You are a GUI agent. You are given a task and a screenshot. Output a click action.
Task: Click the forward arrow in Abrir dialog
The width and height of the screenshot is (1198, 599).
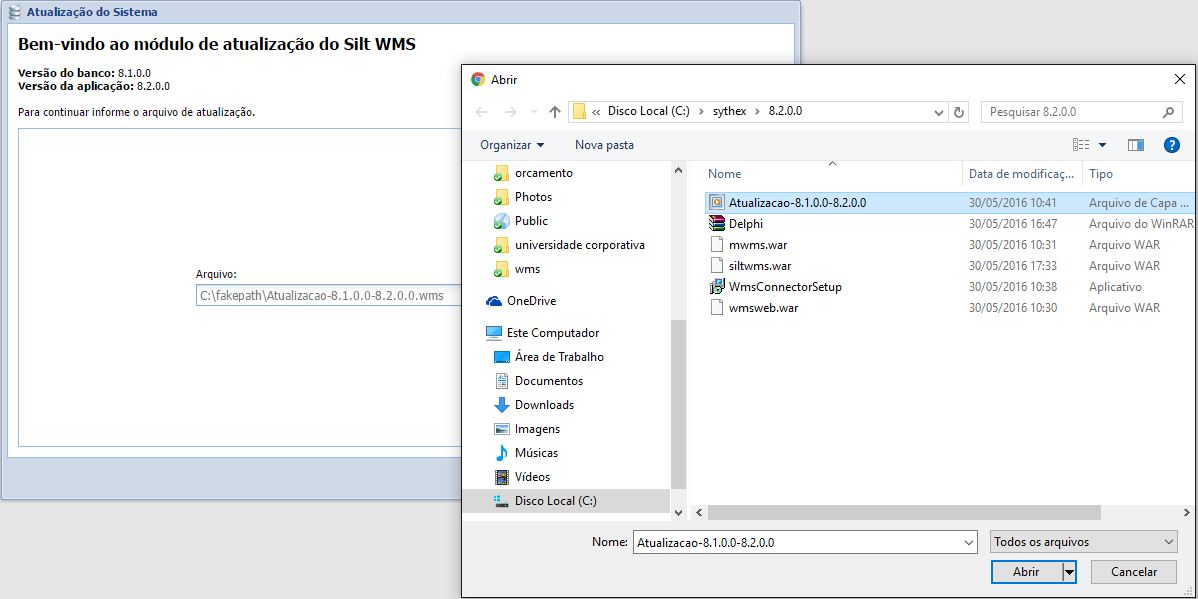click(x=511, y=112)
